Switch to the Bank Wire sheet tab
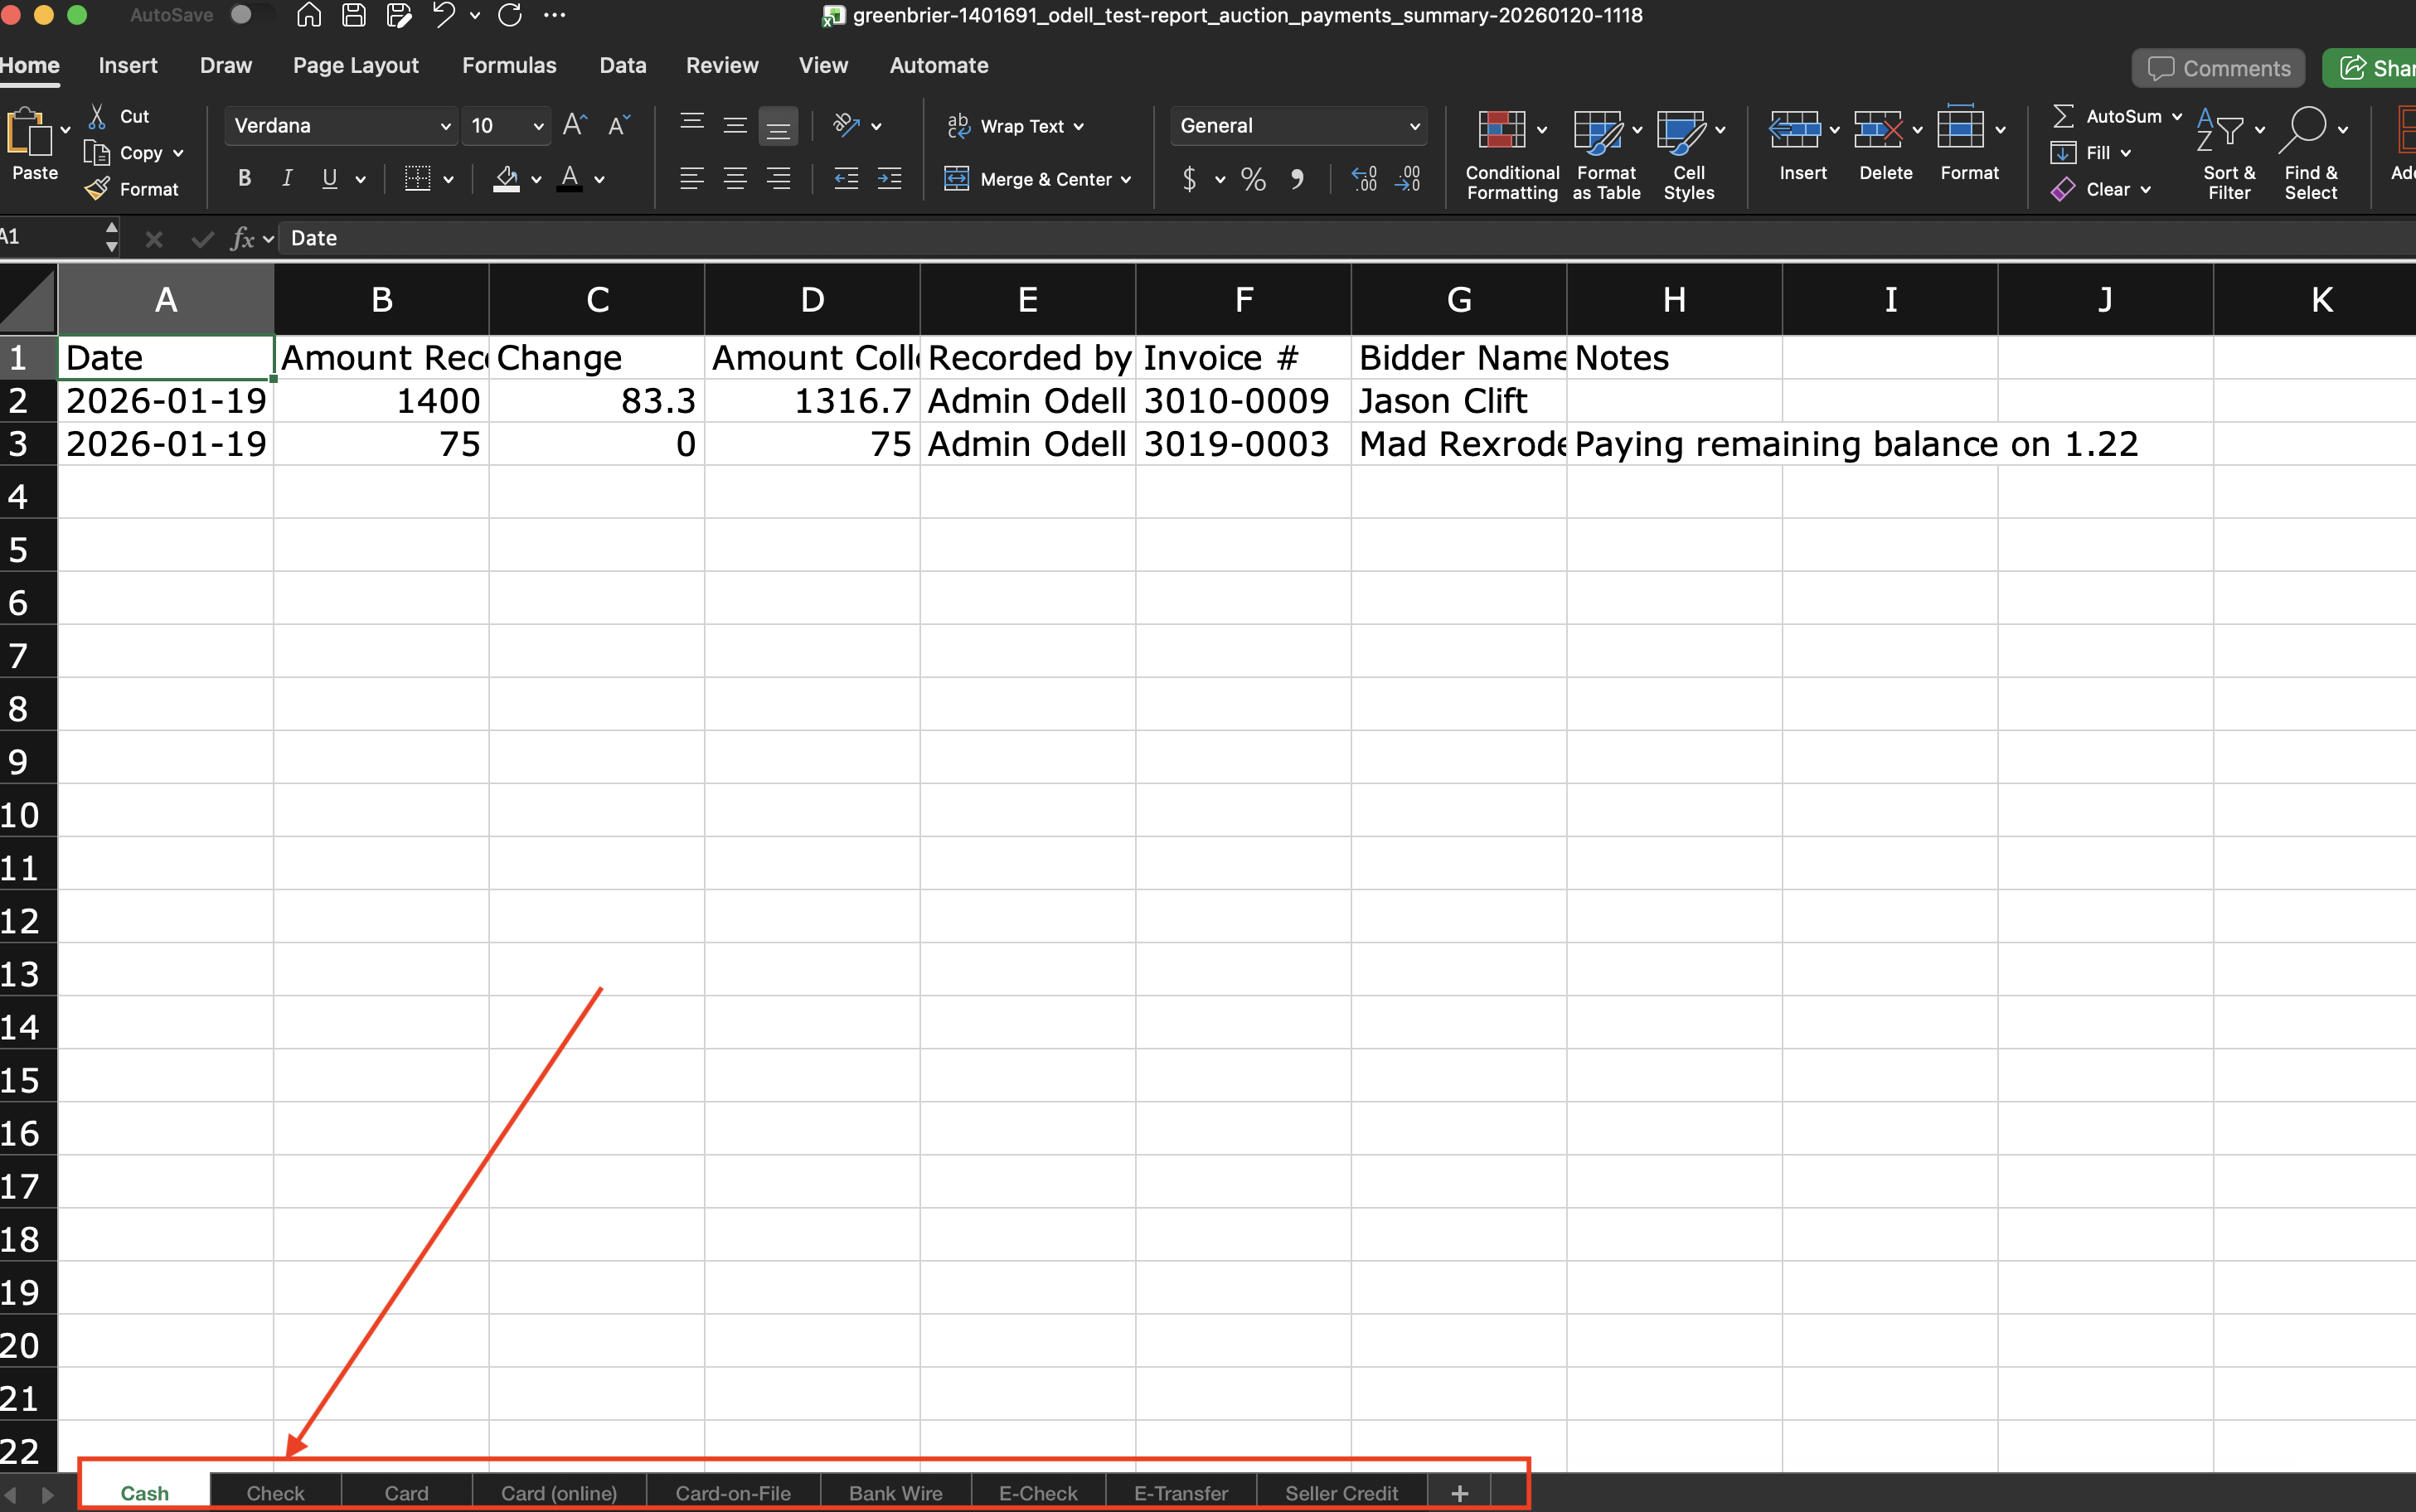 click(895, 1492)
